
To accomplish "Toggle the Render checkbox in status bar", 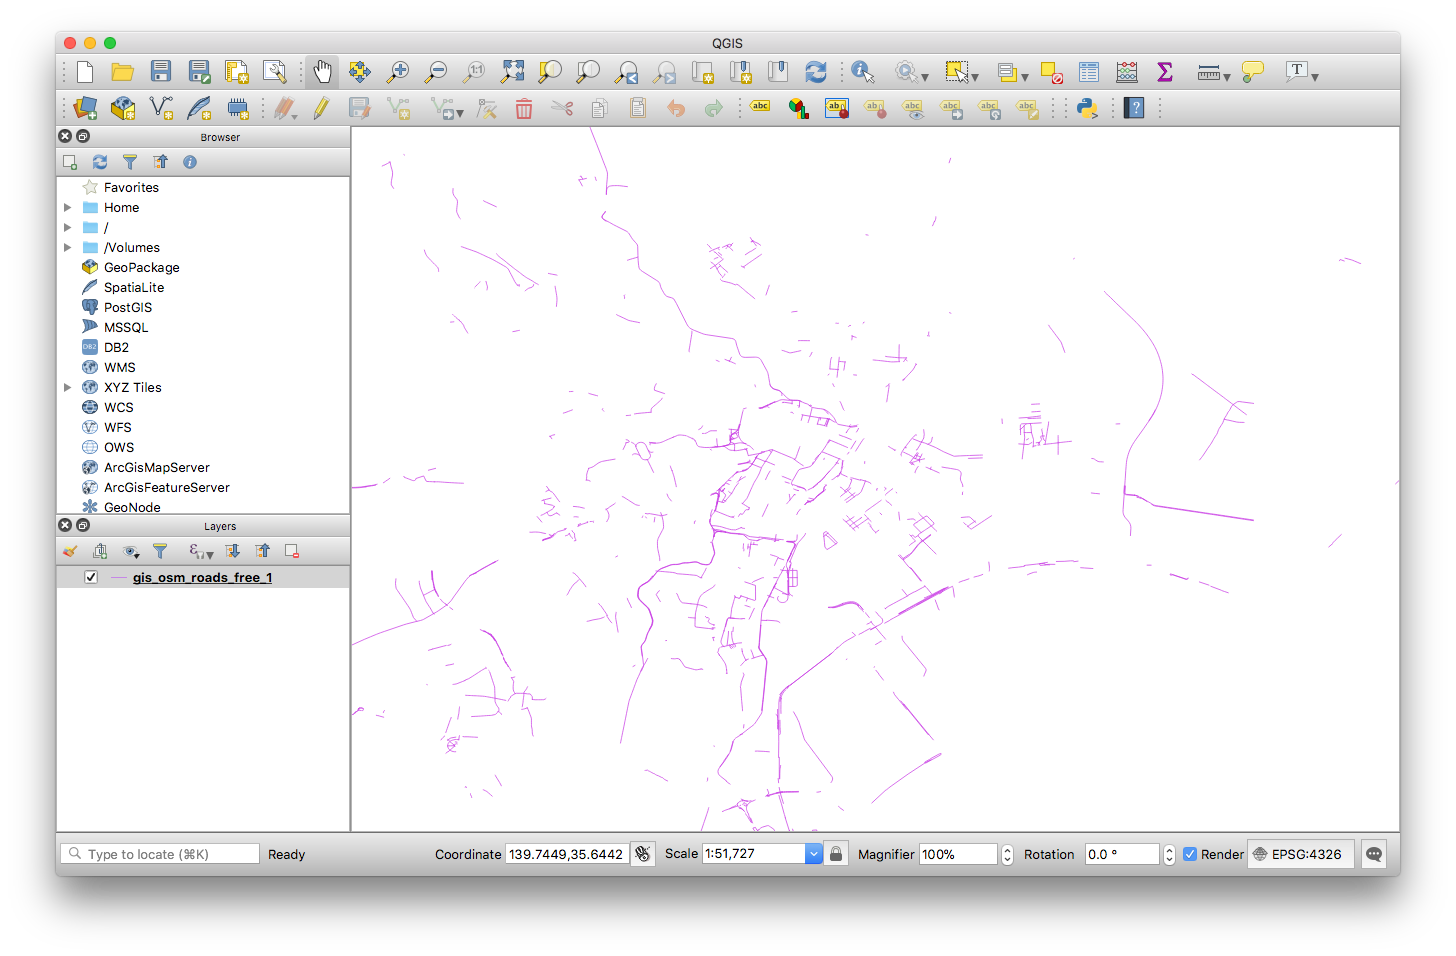I will tap(1189, 853).
